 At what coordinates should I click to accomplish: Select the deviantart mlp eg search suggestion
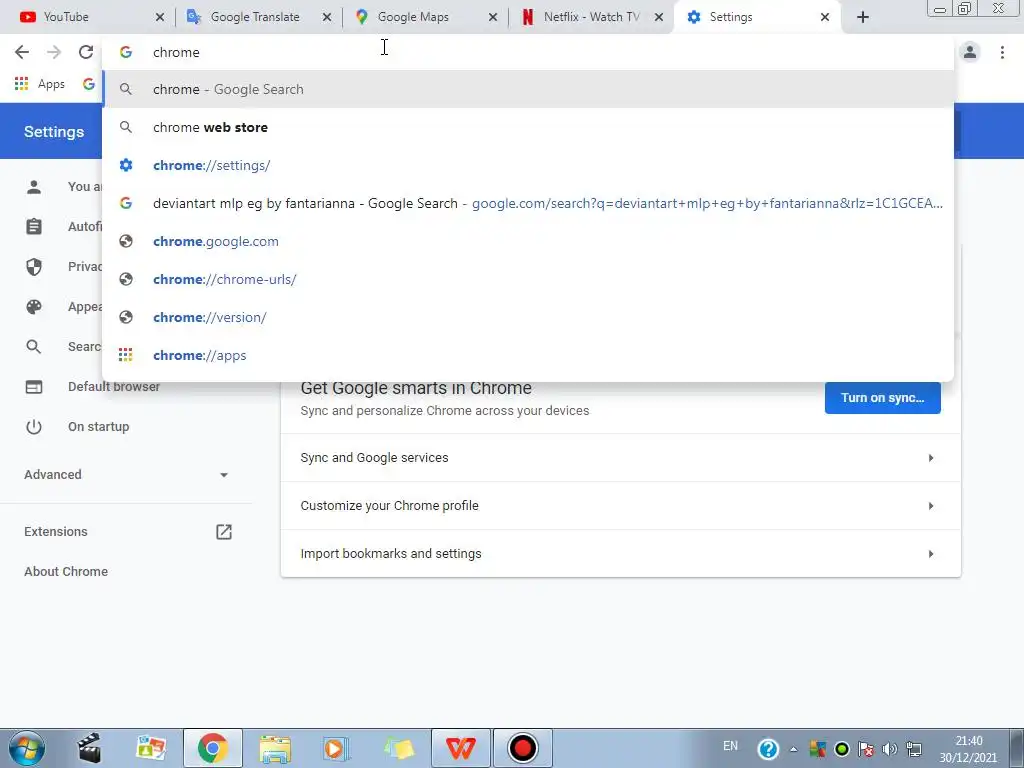(528, 203)
